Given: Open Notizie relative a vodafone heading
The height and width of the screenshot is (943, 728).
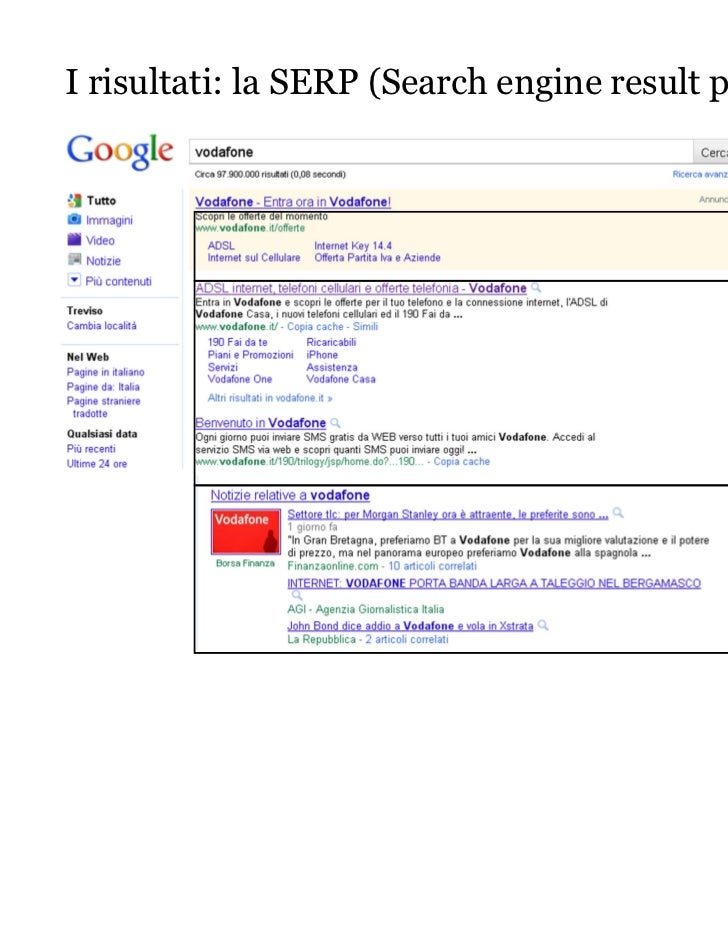Looking at the screenshot, I should pyautogui.click(x=290, y=495).
